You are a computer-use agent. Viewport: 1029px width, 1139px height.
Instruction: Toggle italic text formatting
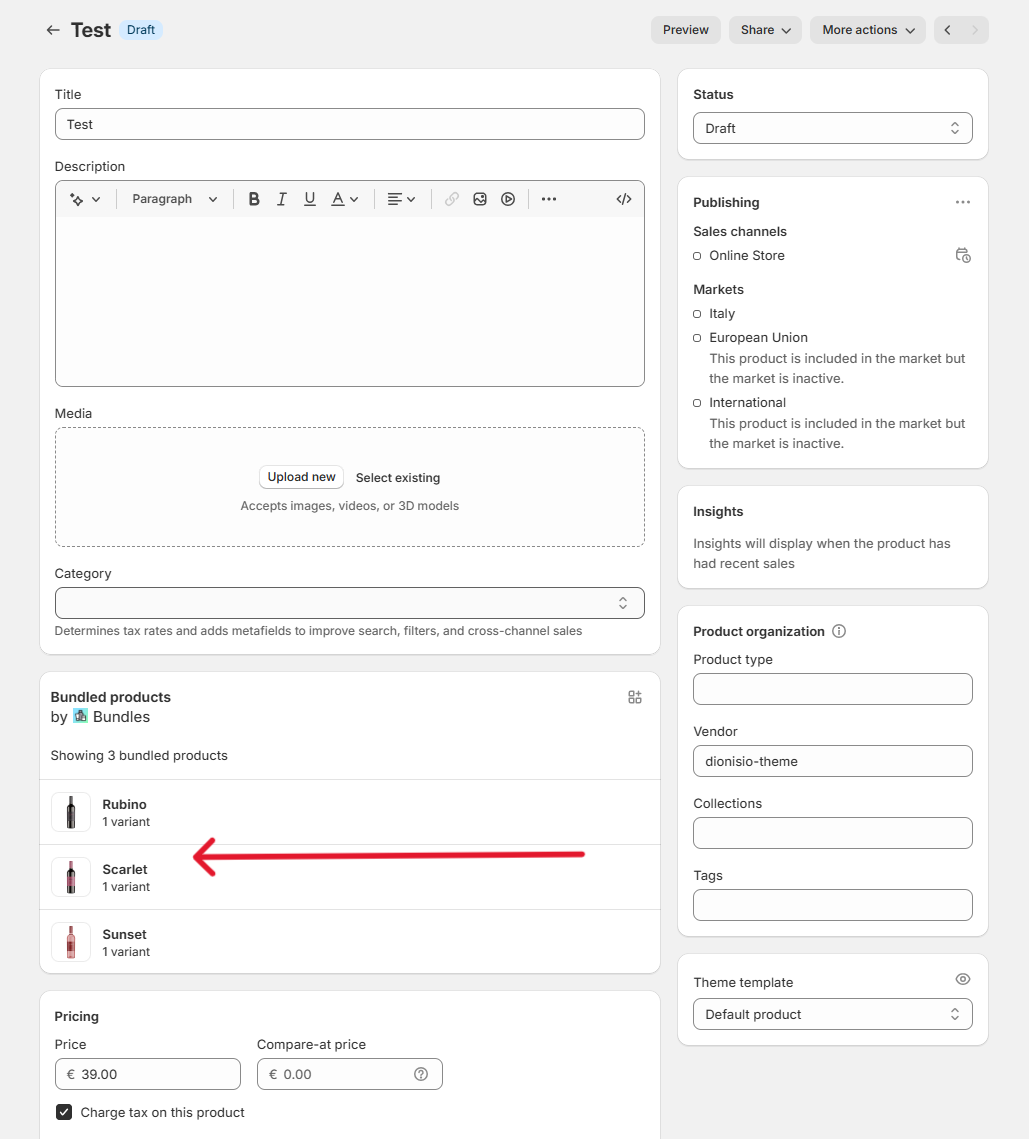pyautogui.click(x=282, y=199)
